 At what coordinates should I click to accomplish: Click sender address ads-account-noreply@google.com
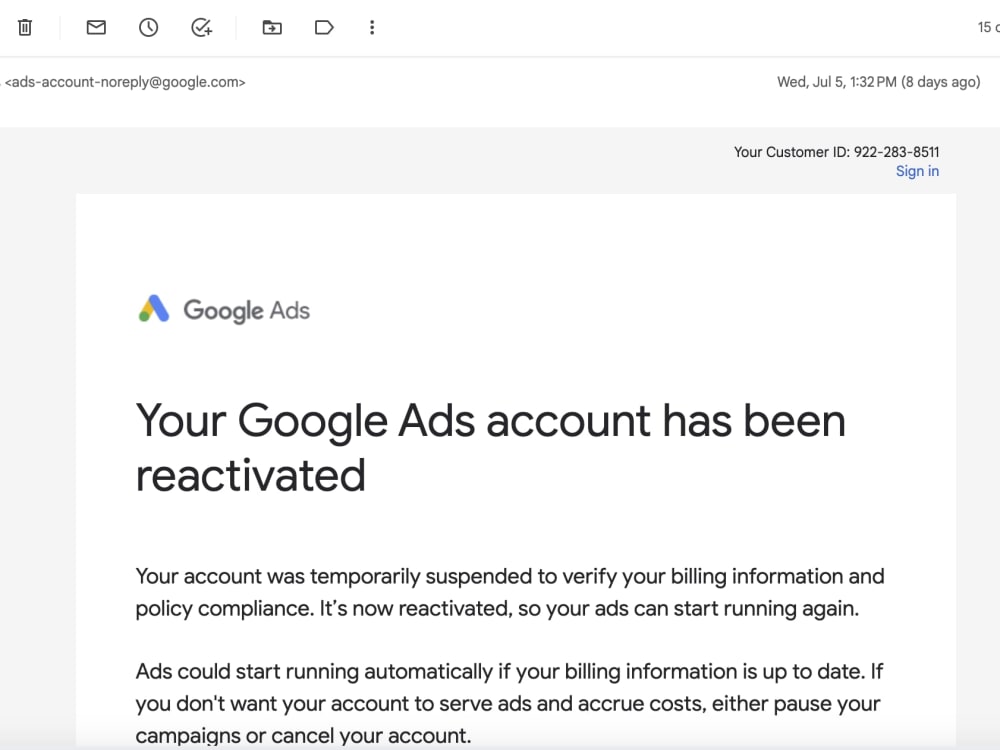[x=125, y=82]
